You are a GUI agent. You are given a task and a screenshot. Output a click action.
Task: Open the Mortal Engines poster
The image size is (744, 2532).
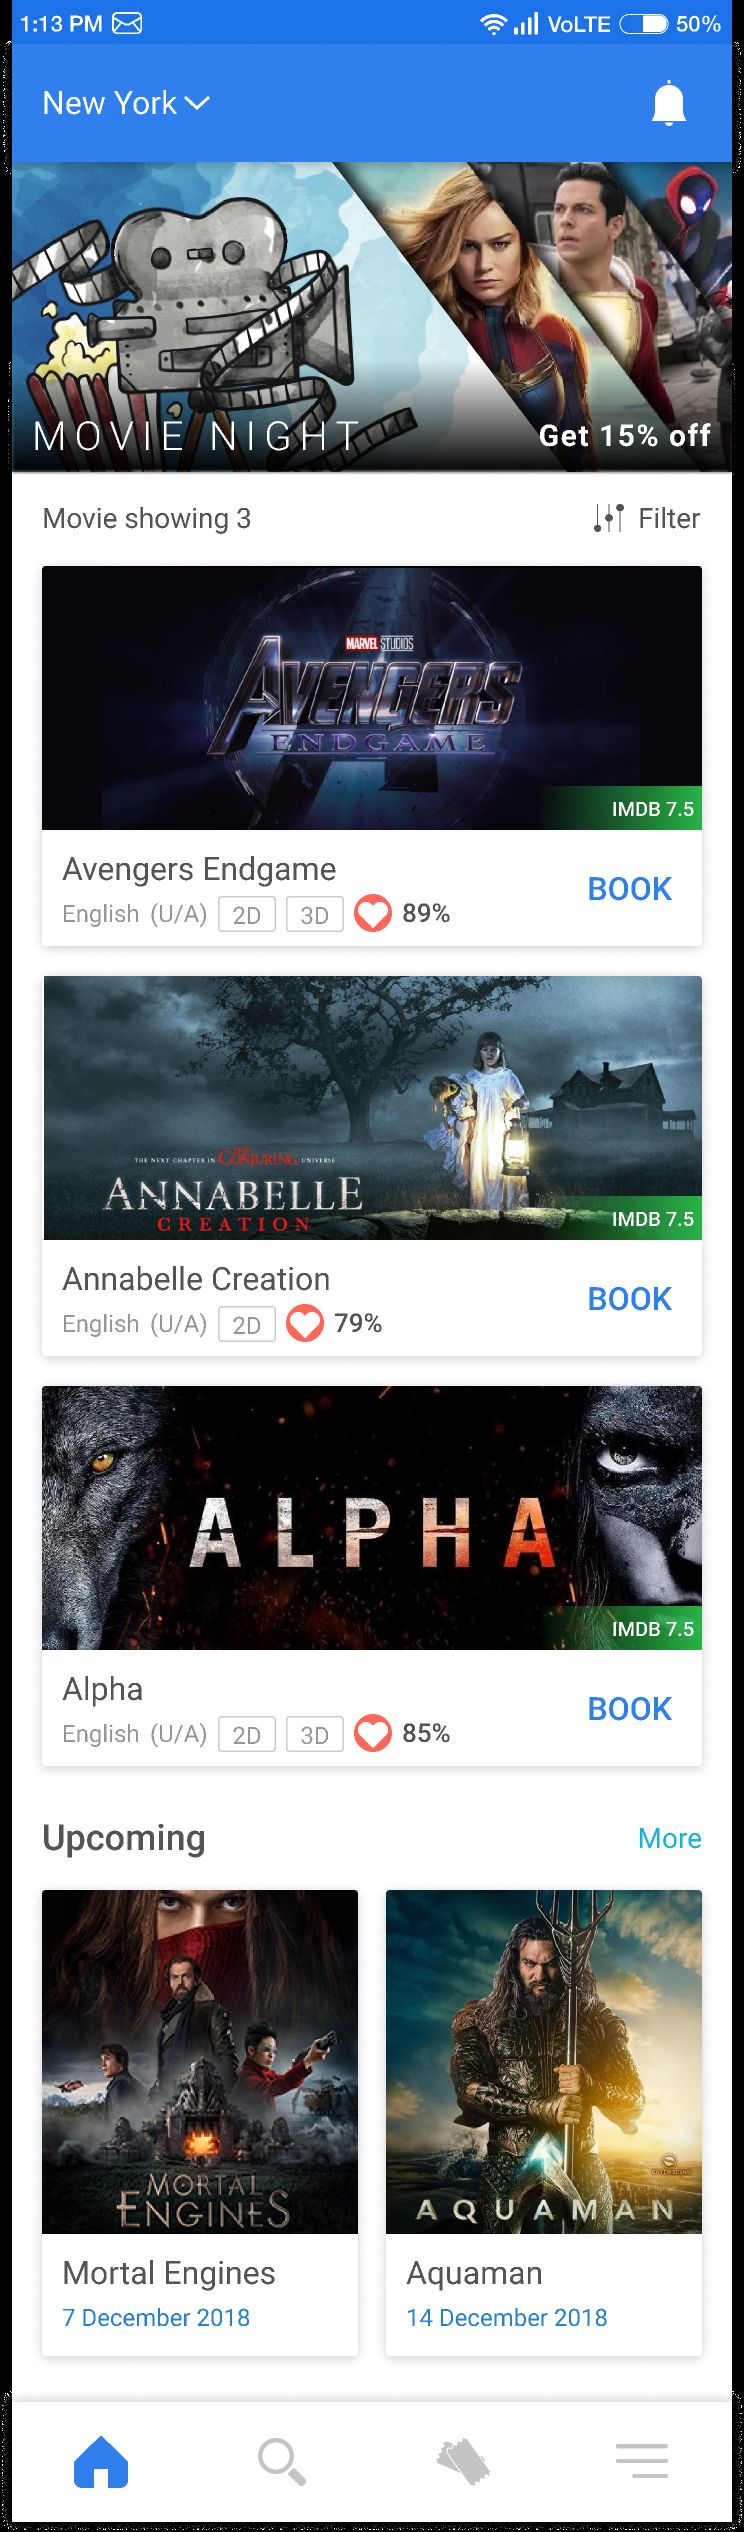pyautogui.click(x=200, y=2061)
